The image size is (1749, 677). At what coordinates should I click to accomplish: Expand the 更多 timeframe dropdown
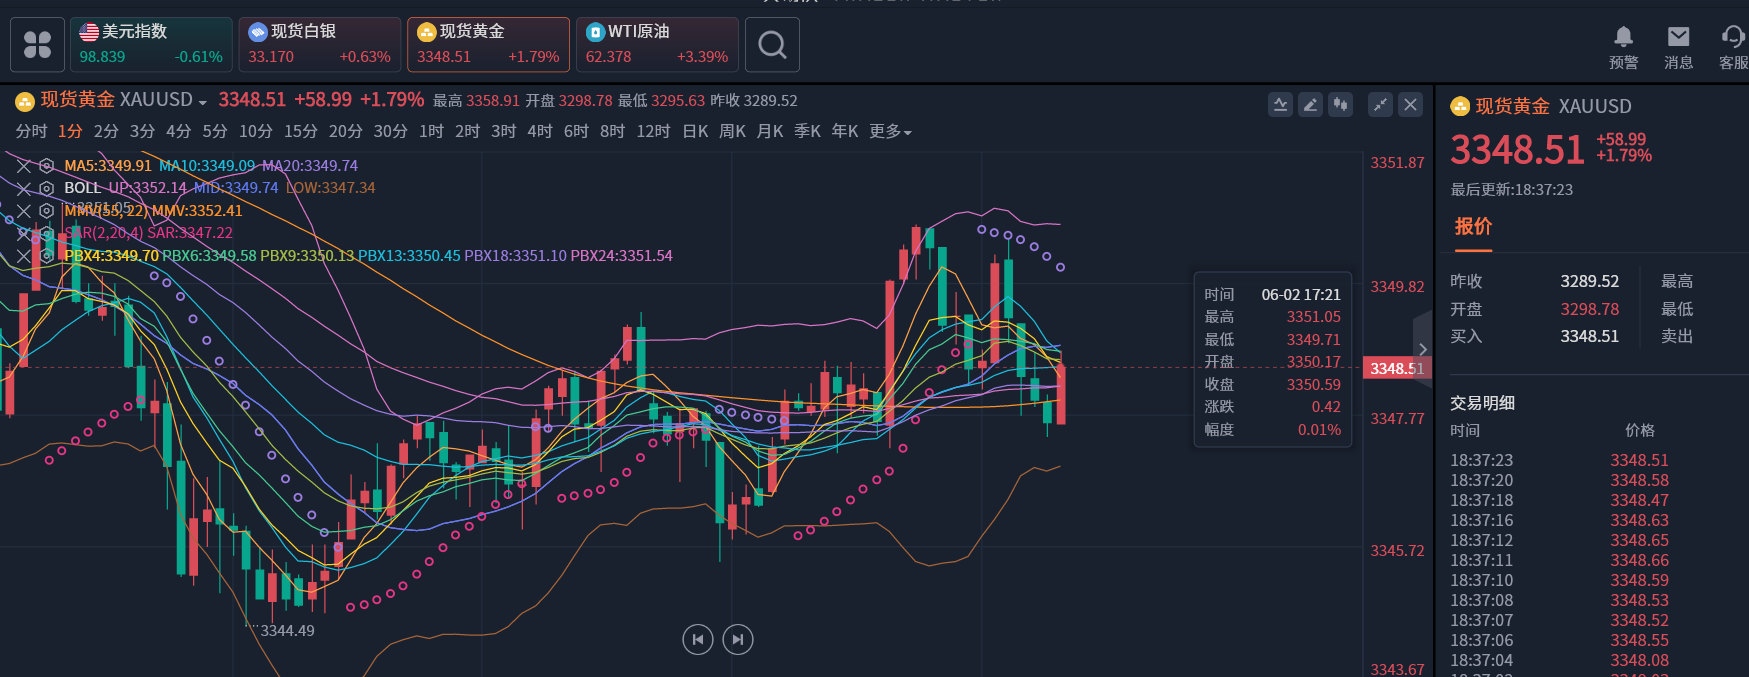(890, 131)
